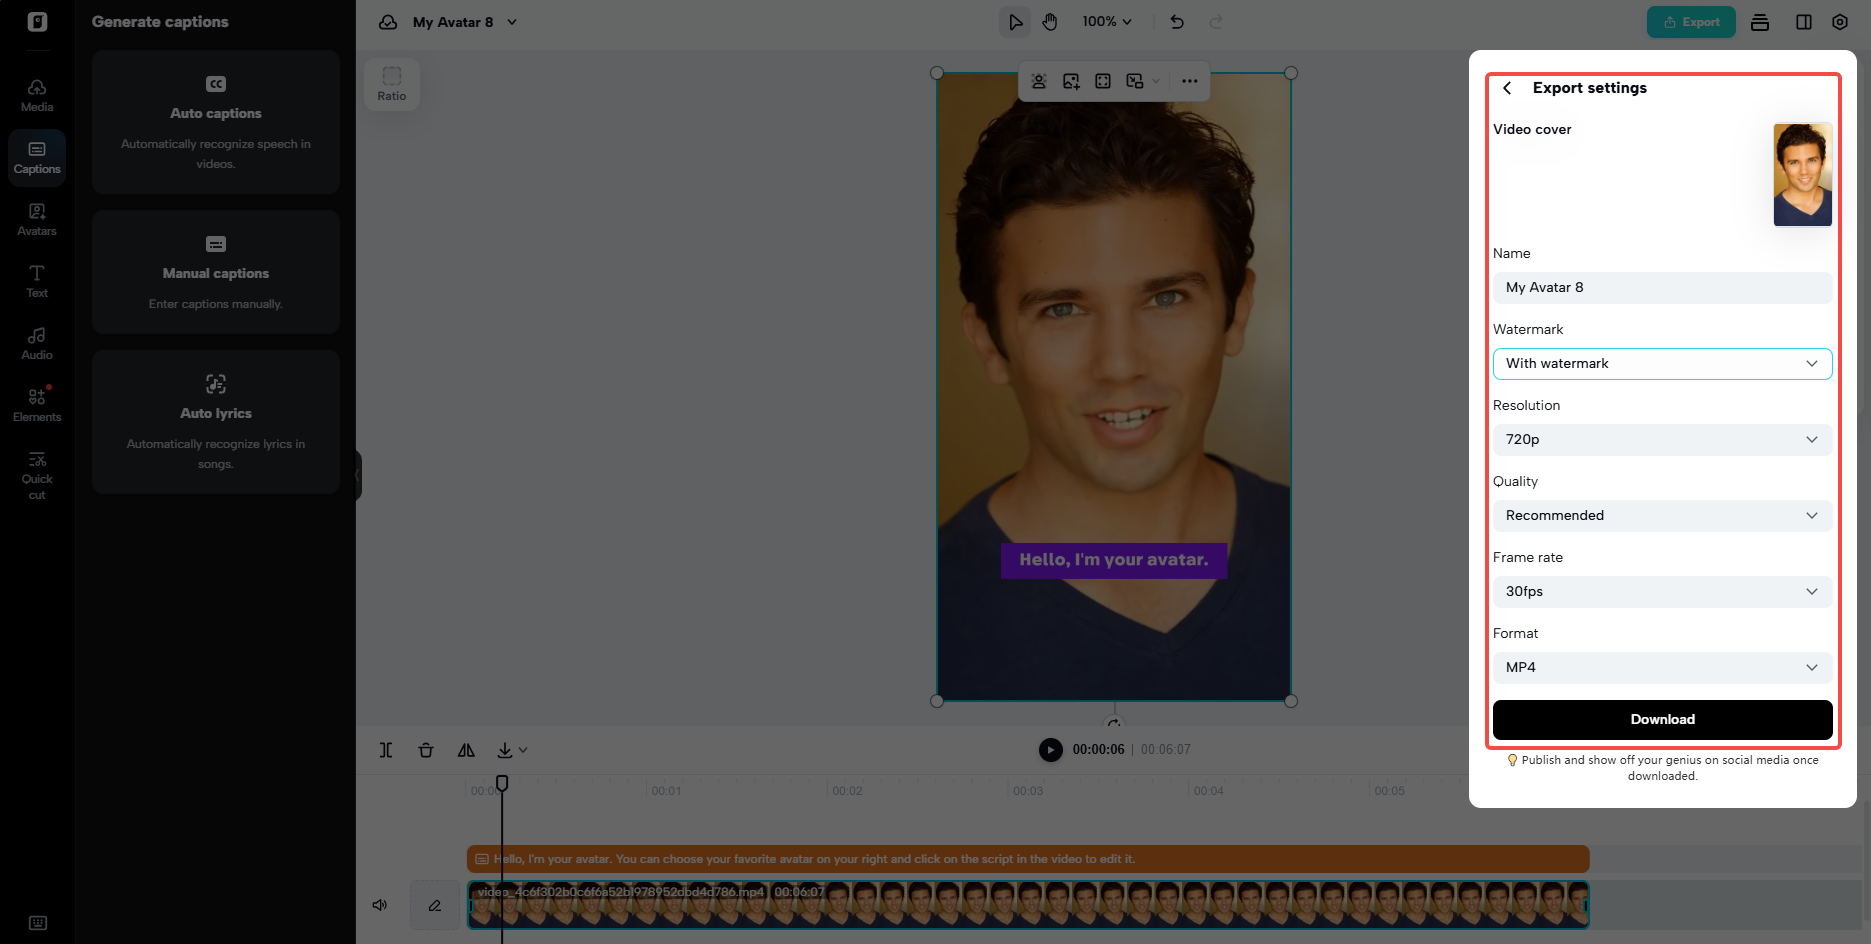Open the editor settings gear
Viewport: 1871px width, 944px height.
pyautogui.click(x=1840, y=21)
